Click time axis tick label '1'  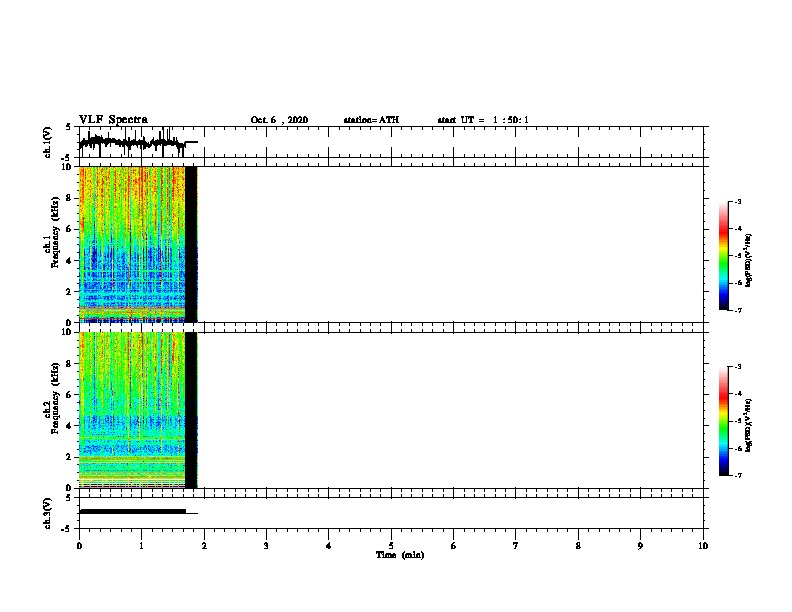point(141,545)
